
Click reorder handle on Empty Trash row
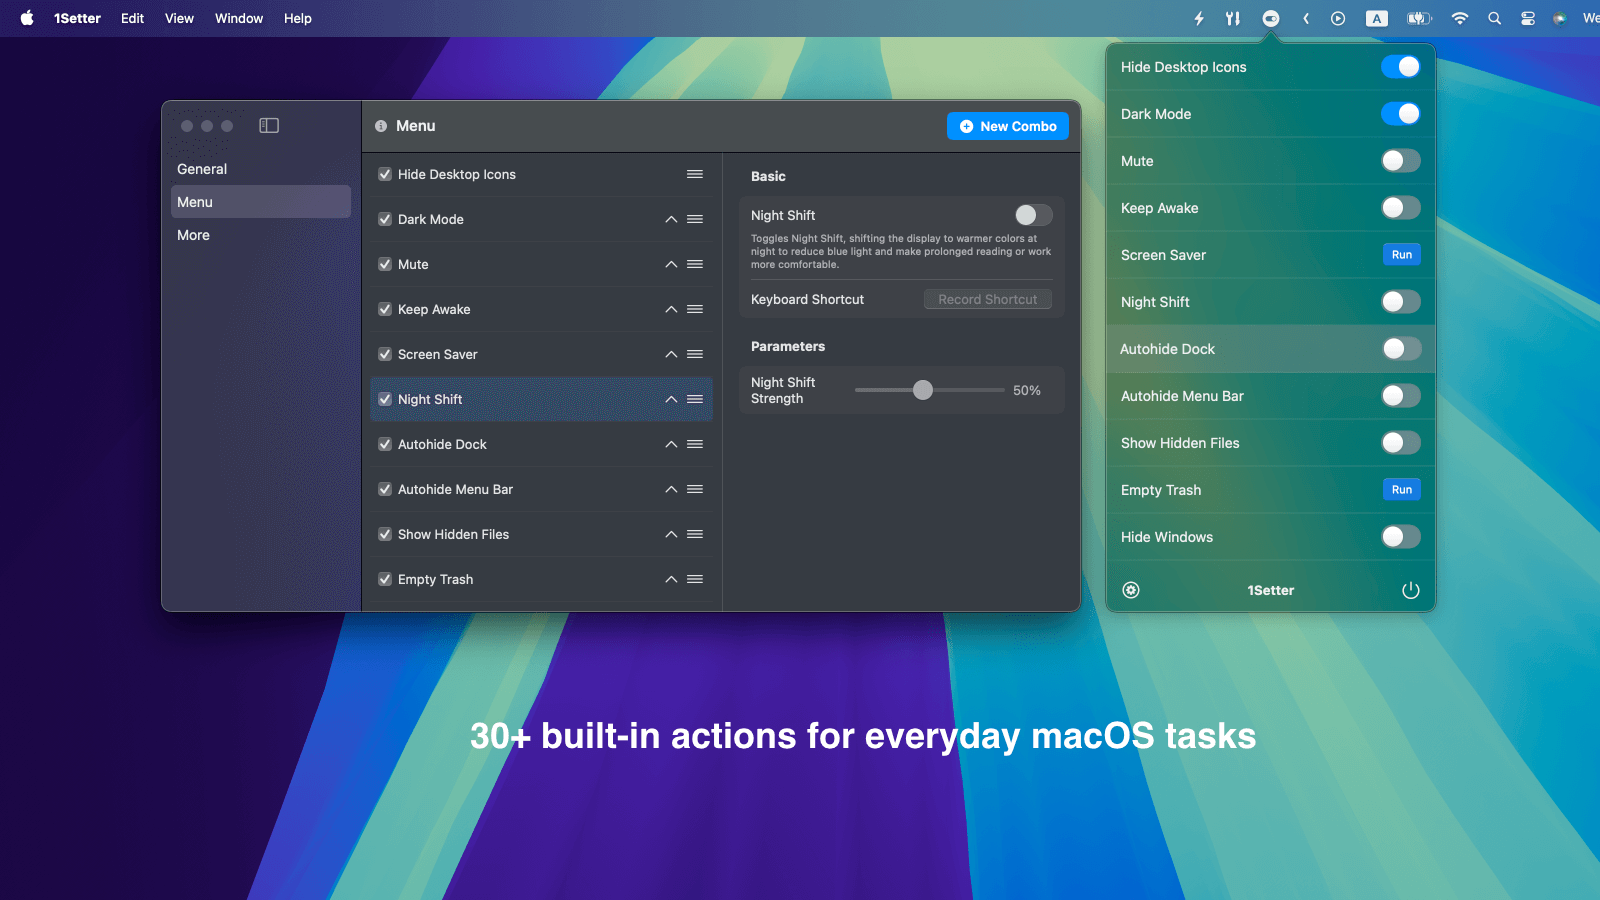tap(695, 579)
